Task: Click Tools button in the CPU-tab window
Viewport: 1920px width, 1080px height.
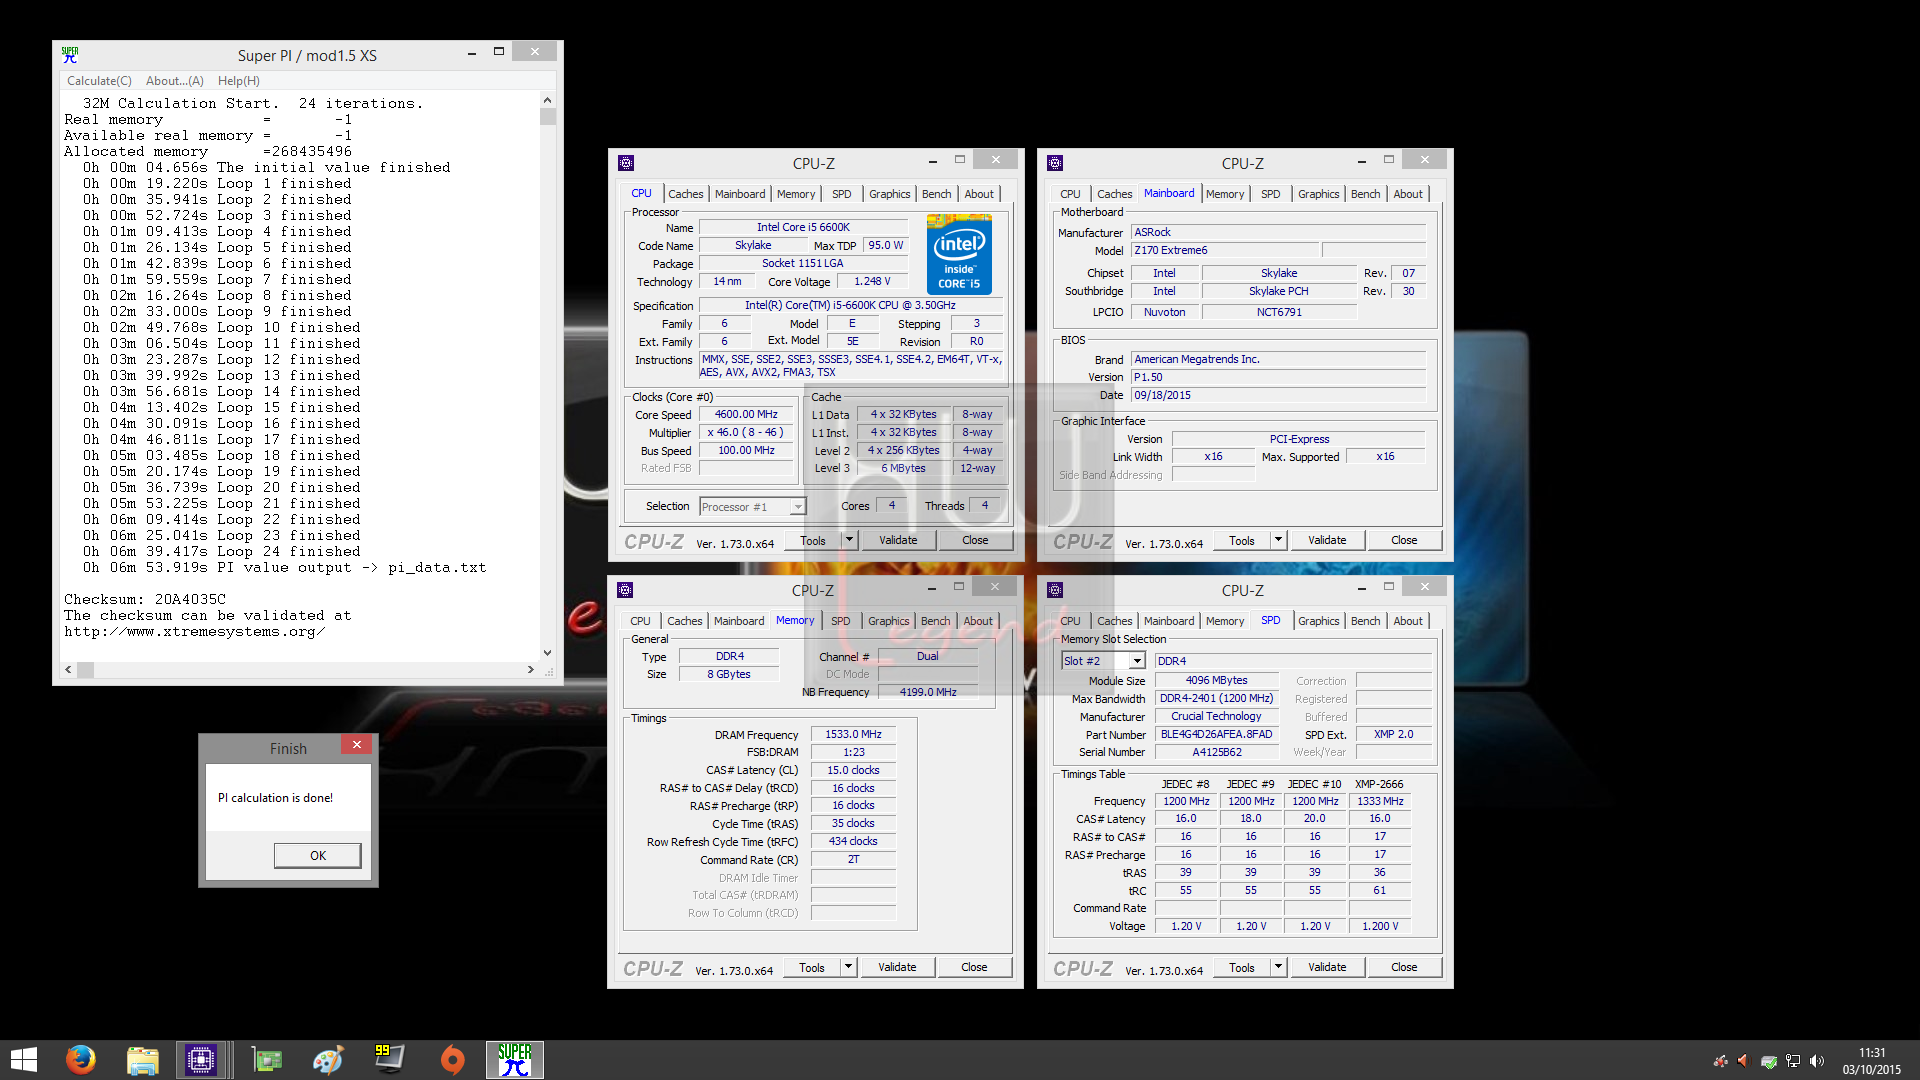Action: pyautogui.click(x=813, y=540)
